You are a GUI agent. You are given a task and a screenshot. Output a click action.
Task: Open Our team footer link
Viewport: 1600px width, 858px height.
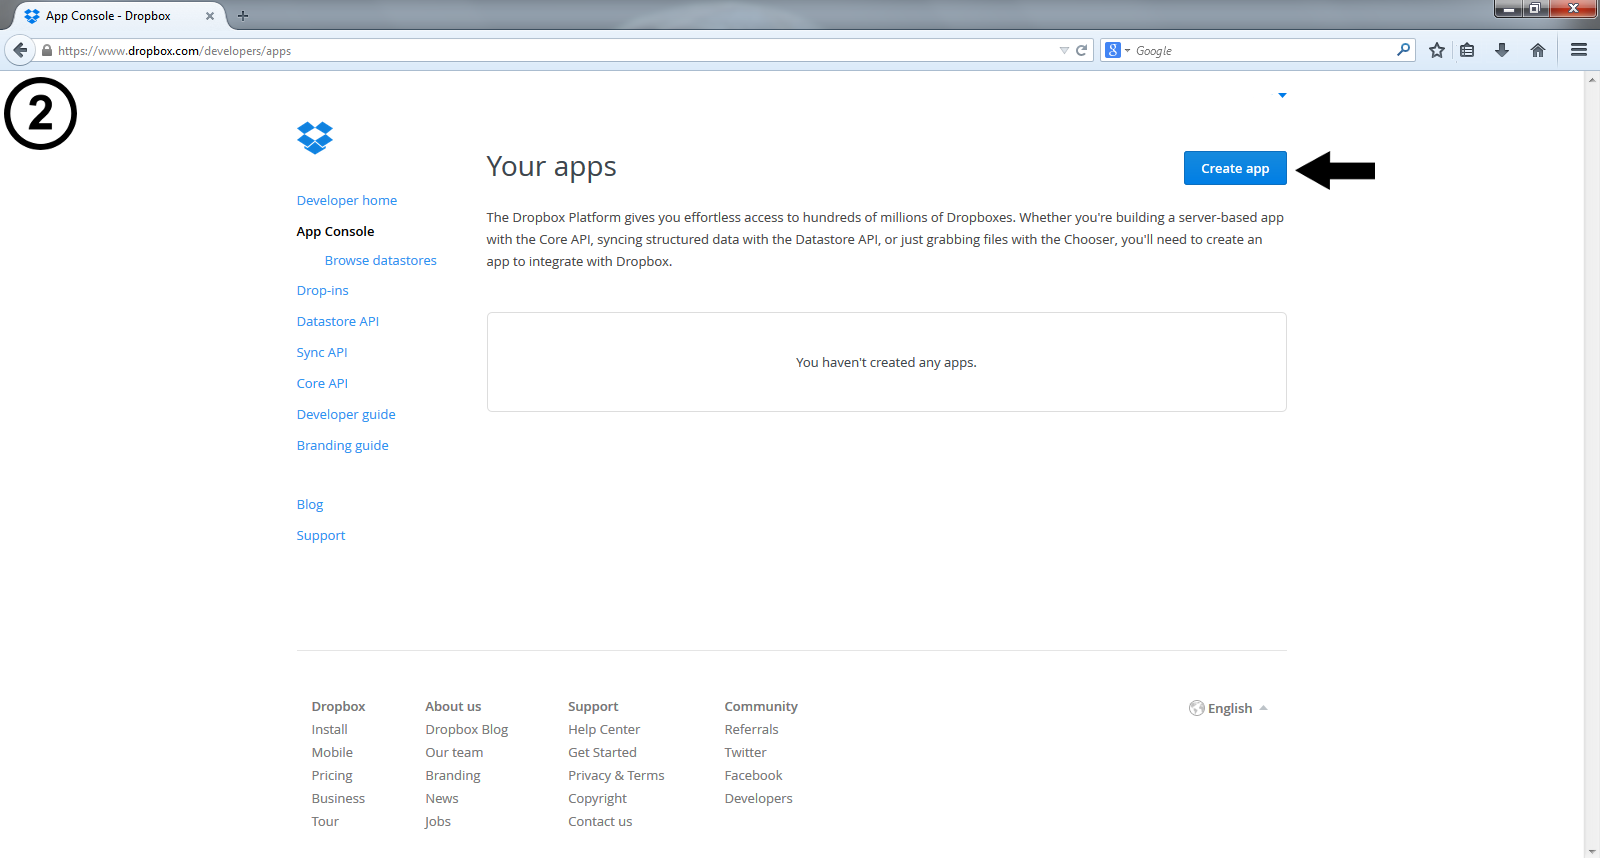454,752
